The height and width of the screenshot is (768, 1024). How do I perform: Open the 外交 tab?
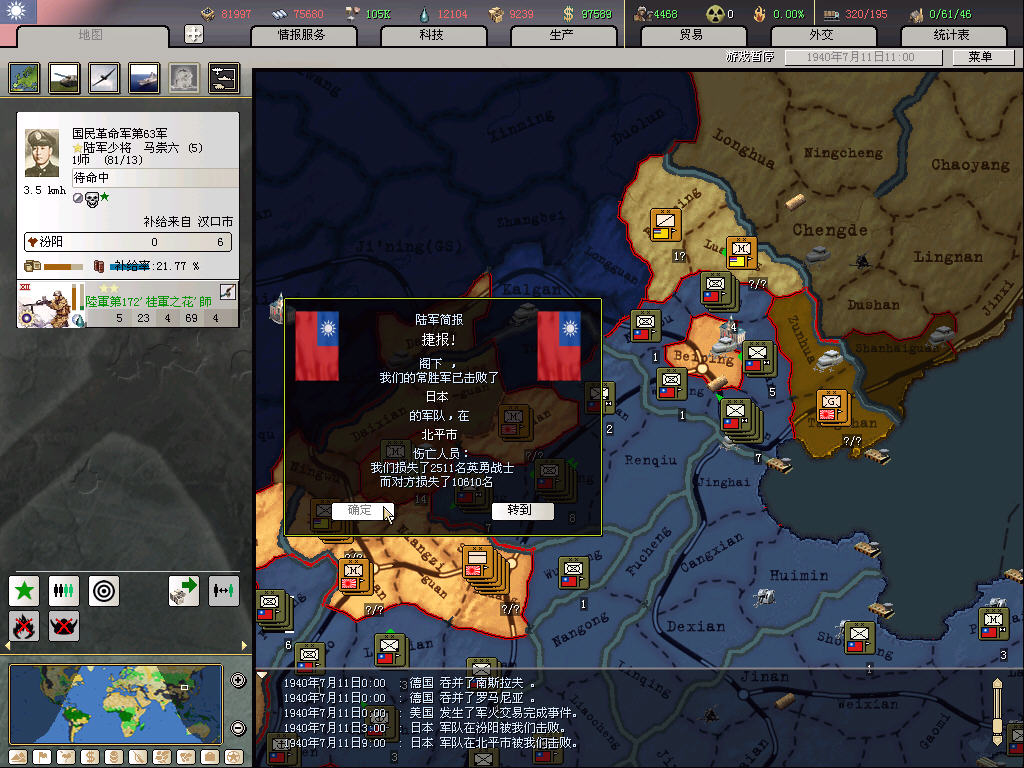[x=822, y=35]
